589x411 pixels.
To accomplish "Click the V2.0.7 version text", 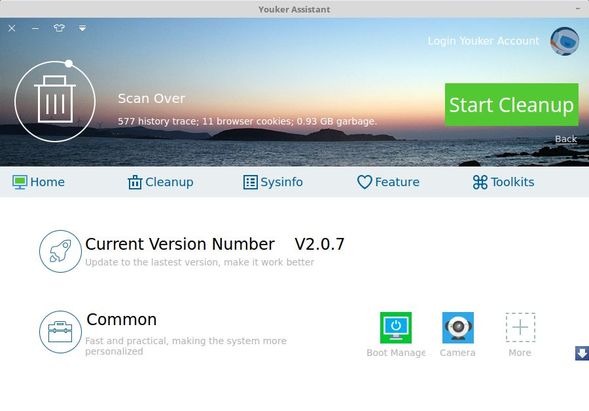I will click(x=319, y=244).
